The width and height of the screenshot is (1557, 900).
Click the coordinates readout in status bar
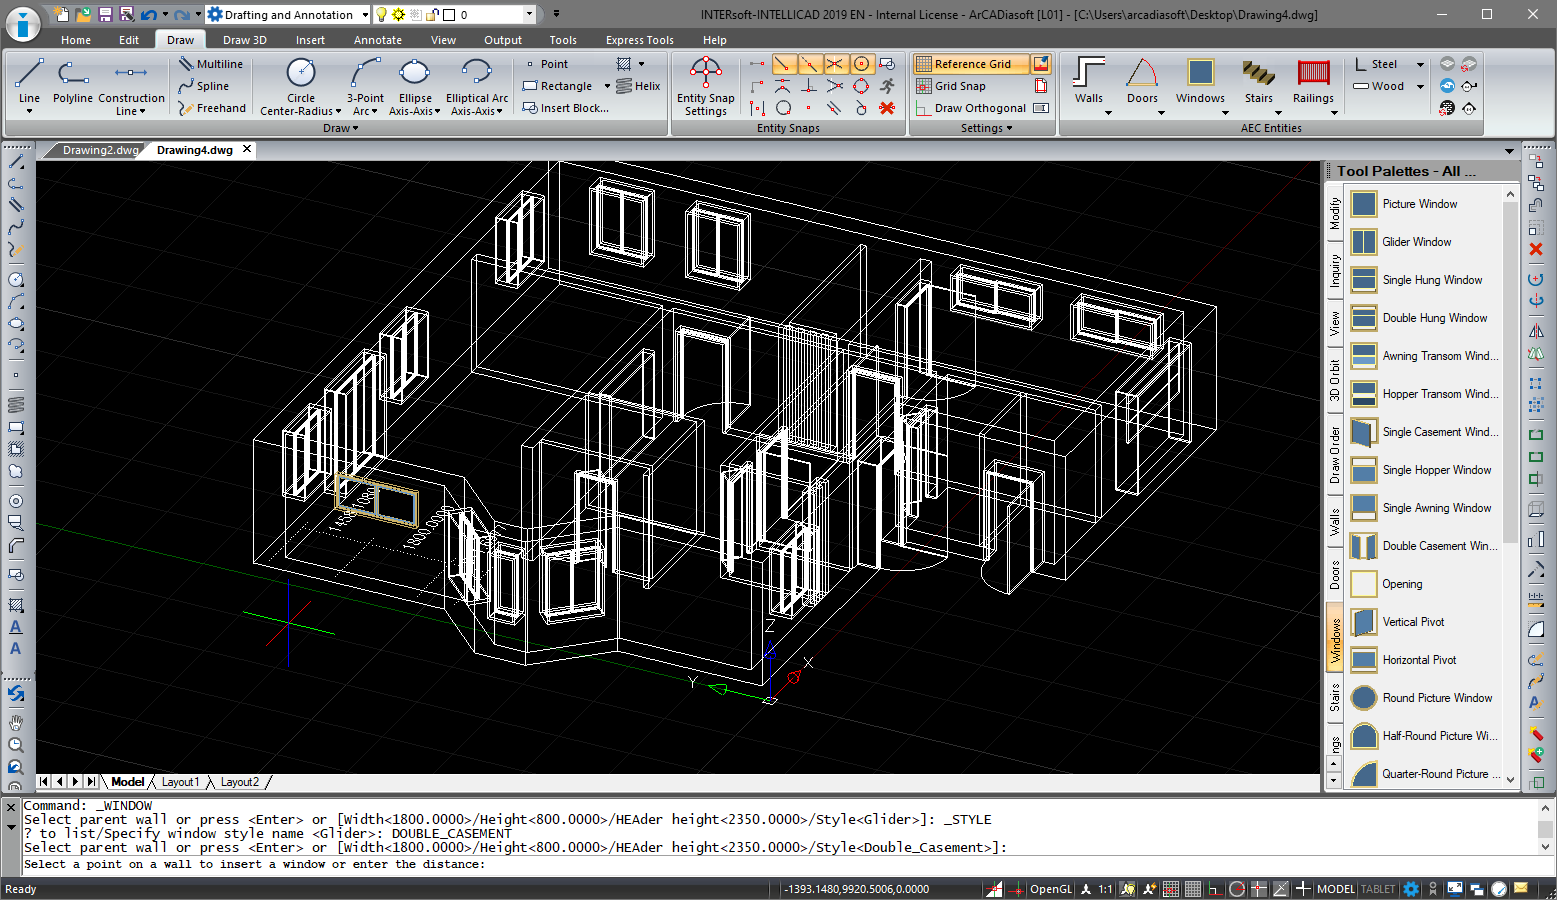(x=857, y=889)
